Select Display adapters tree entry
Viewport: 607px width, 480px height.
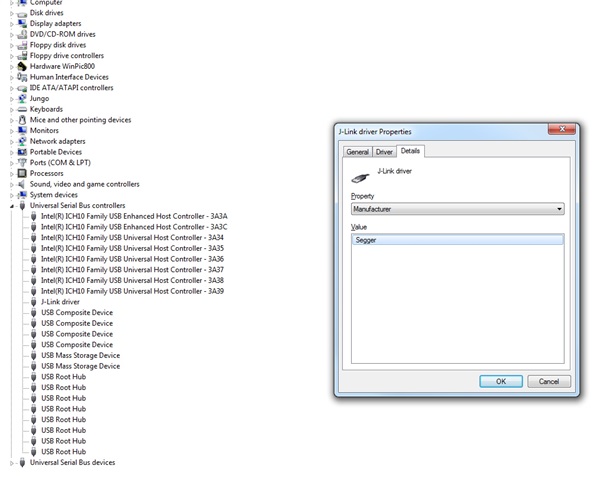point(55,24)
